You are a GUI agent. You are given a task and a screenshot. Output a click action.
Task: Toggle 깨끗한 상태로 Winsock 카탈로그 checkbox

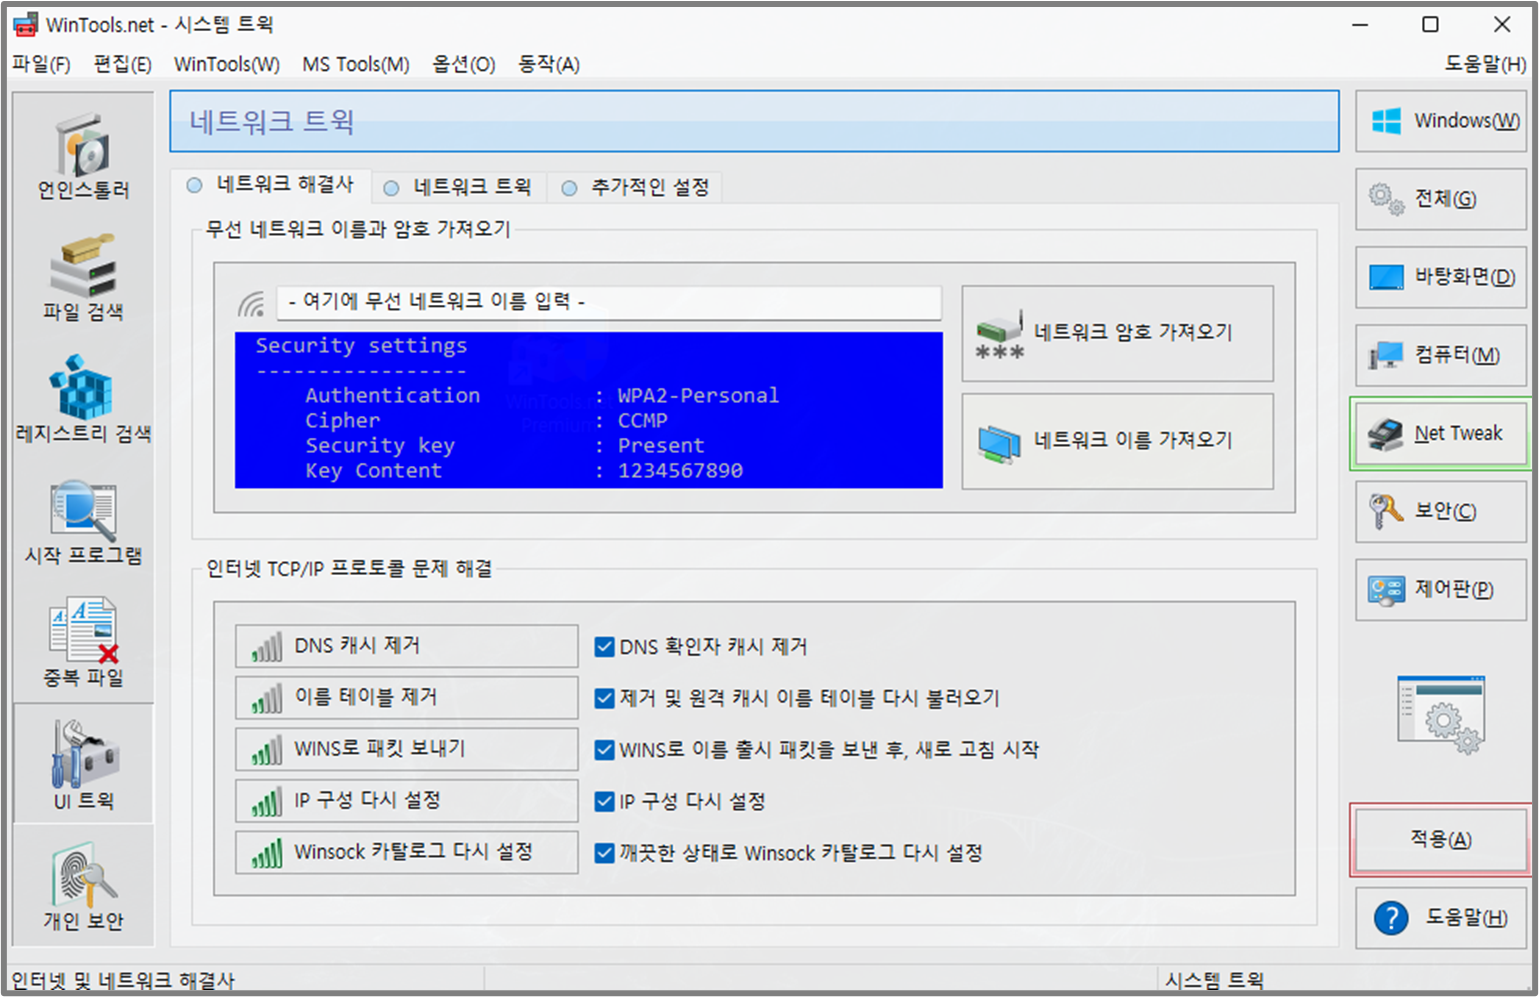coord(604,853)
